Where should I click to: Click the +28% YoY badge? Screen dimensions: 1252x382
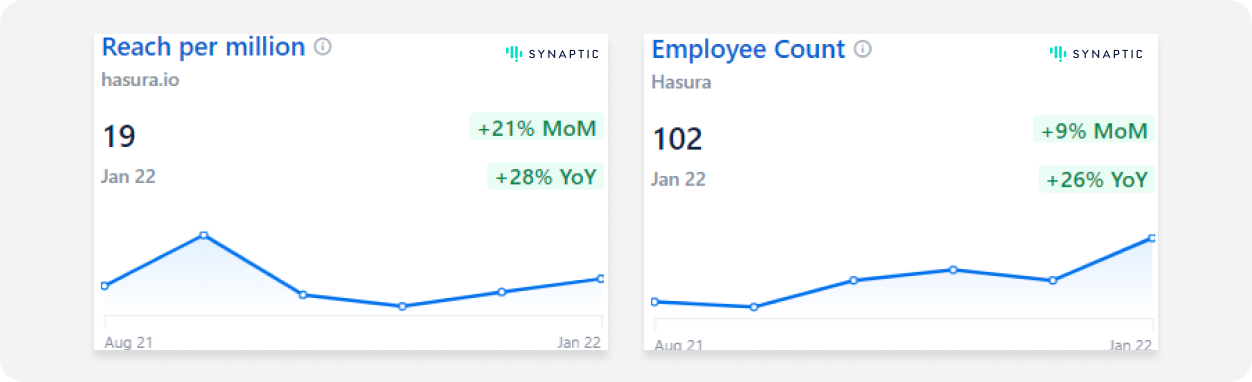click(545, 177)
